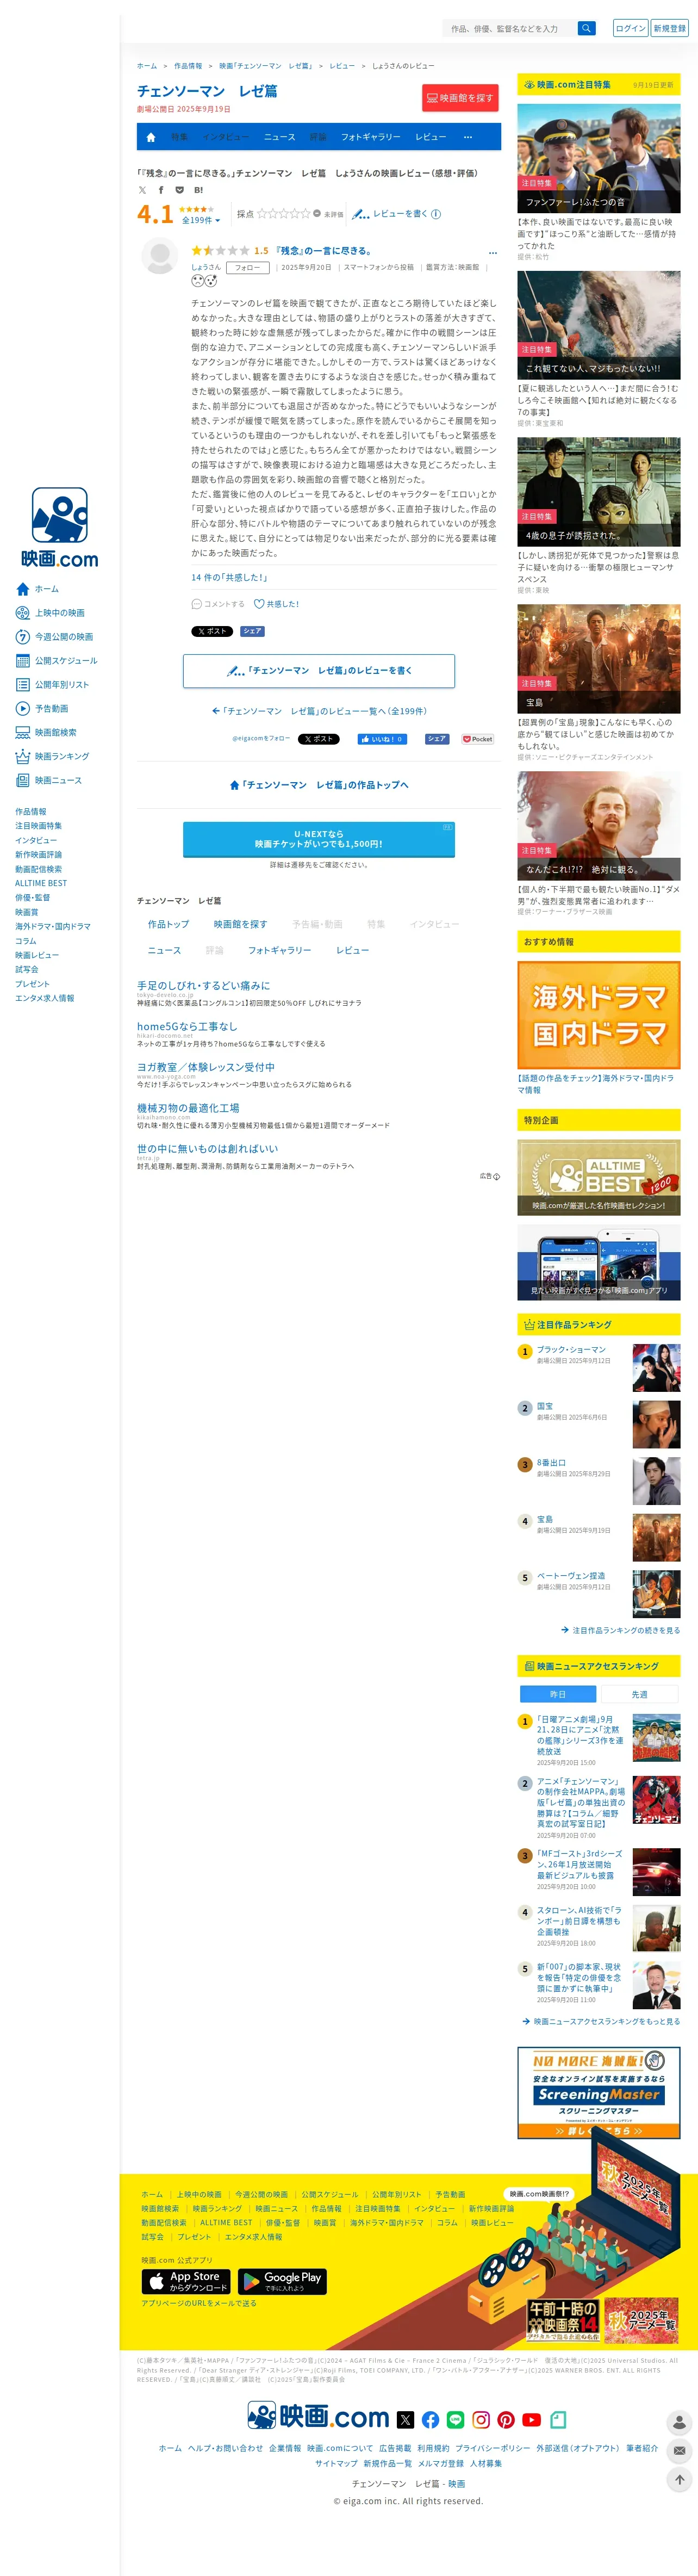Open 公開年別リスト in left sidebar
The height and width of the screenshot is (2576, 698).
[x=52, y=685]
